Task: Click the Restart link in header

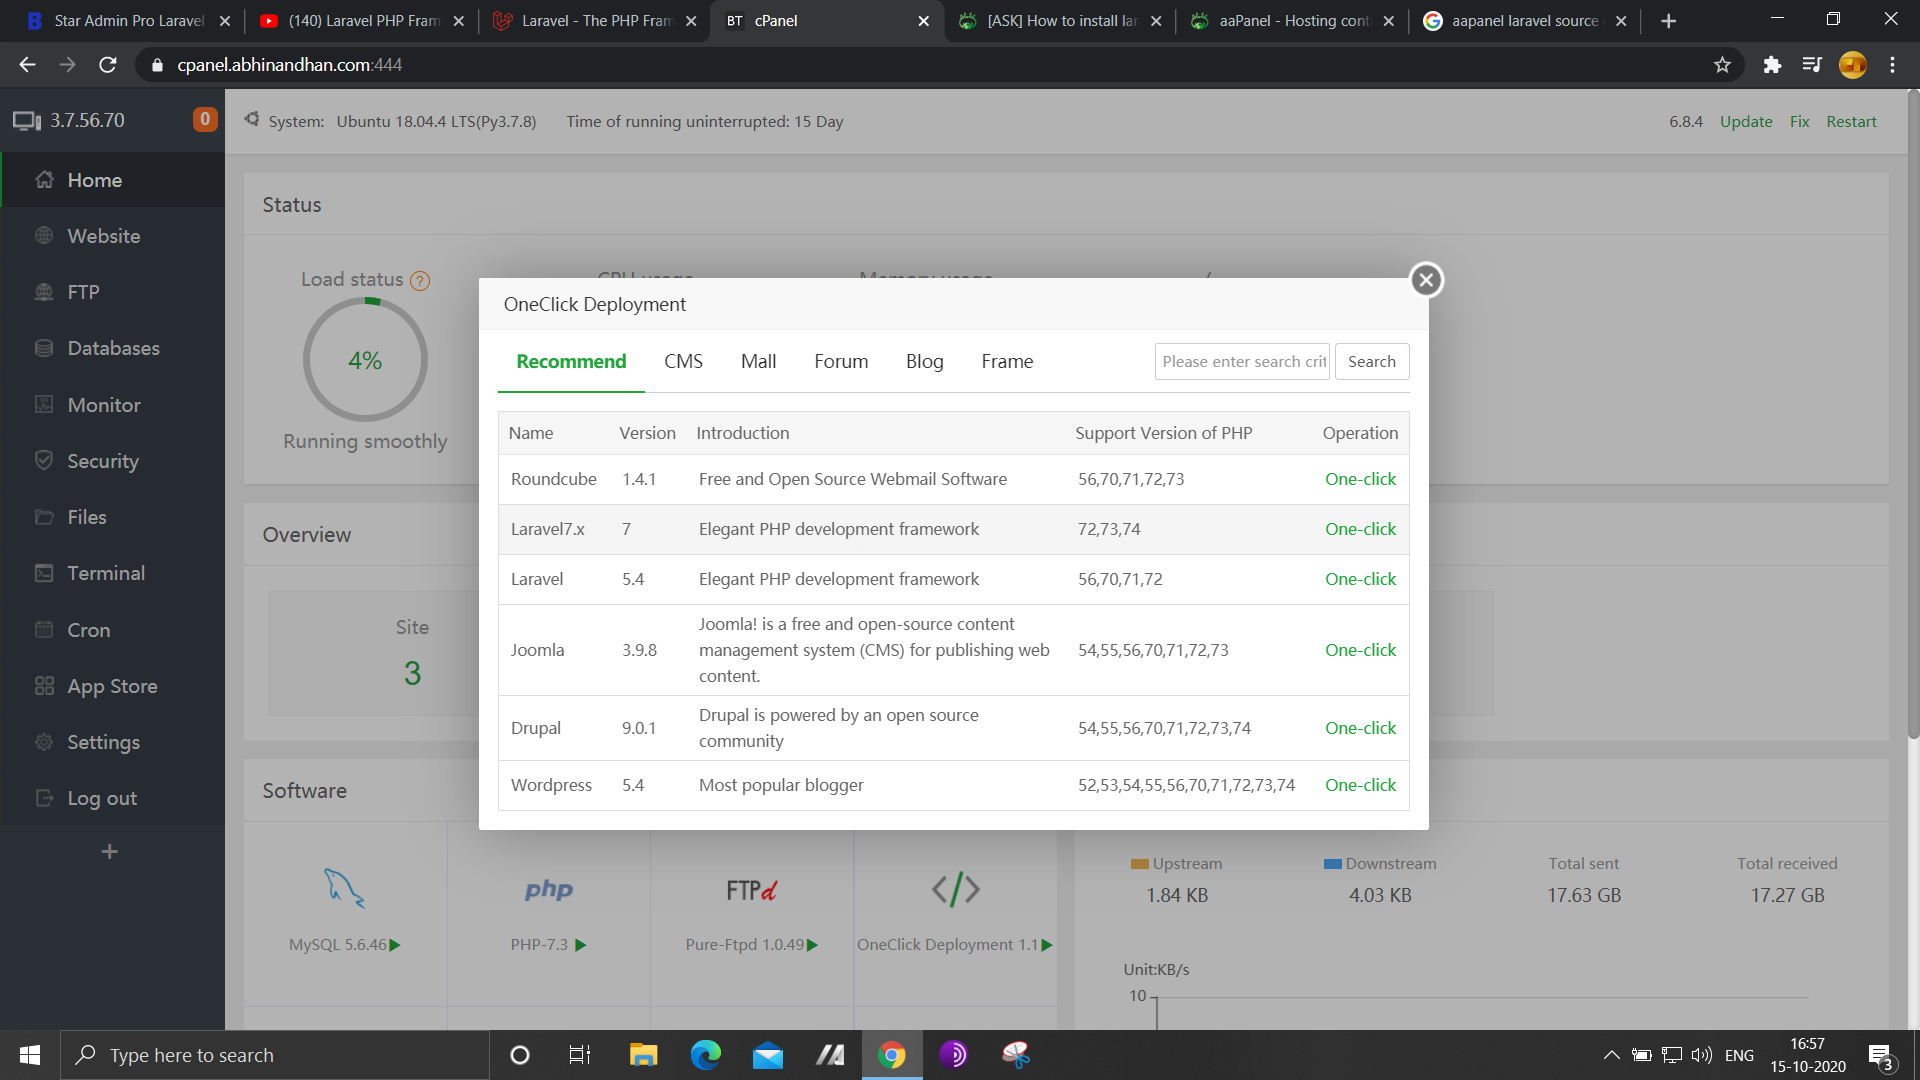Action: 1851,121
